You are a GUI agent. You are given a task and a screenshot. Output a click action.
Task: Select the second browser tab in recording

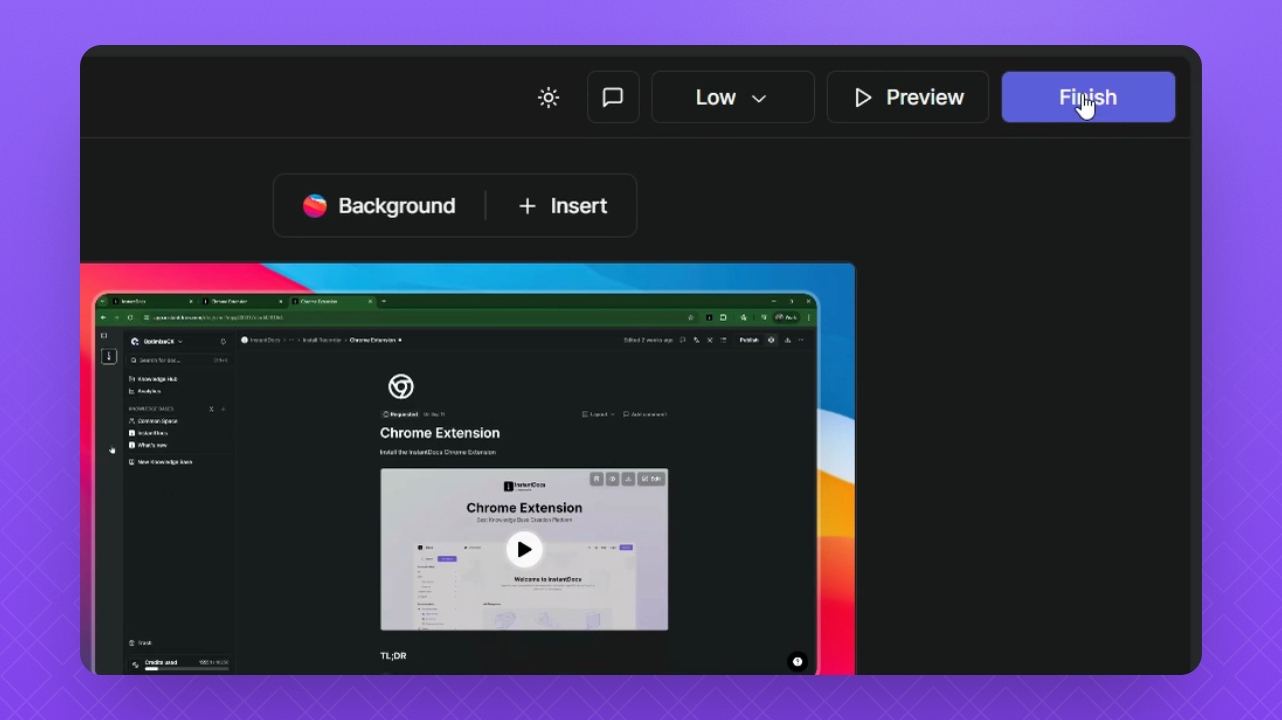pyautogui.click(x=243, y=301)
